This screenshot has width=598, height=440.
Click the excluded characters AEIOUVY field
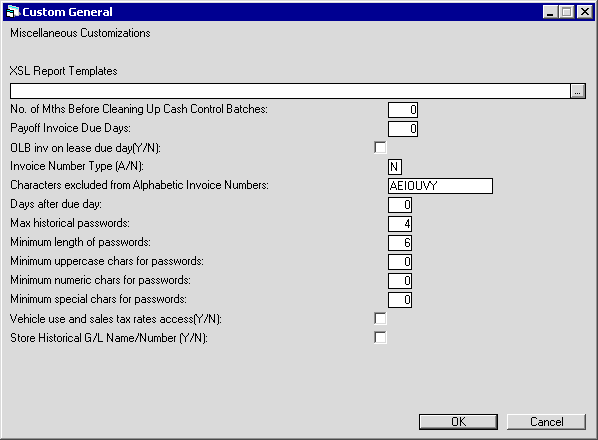[440, 186]
